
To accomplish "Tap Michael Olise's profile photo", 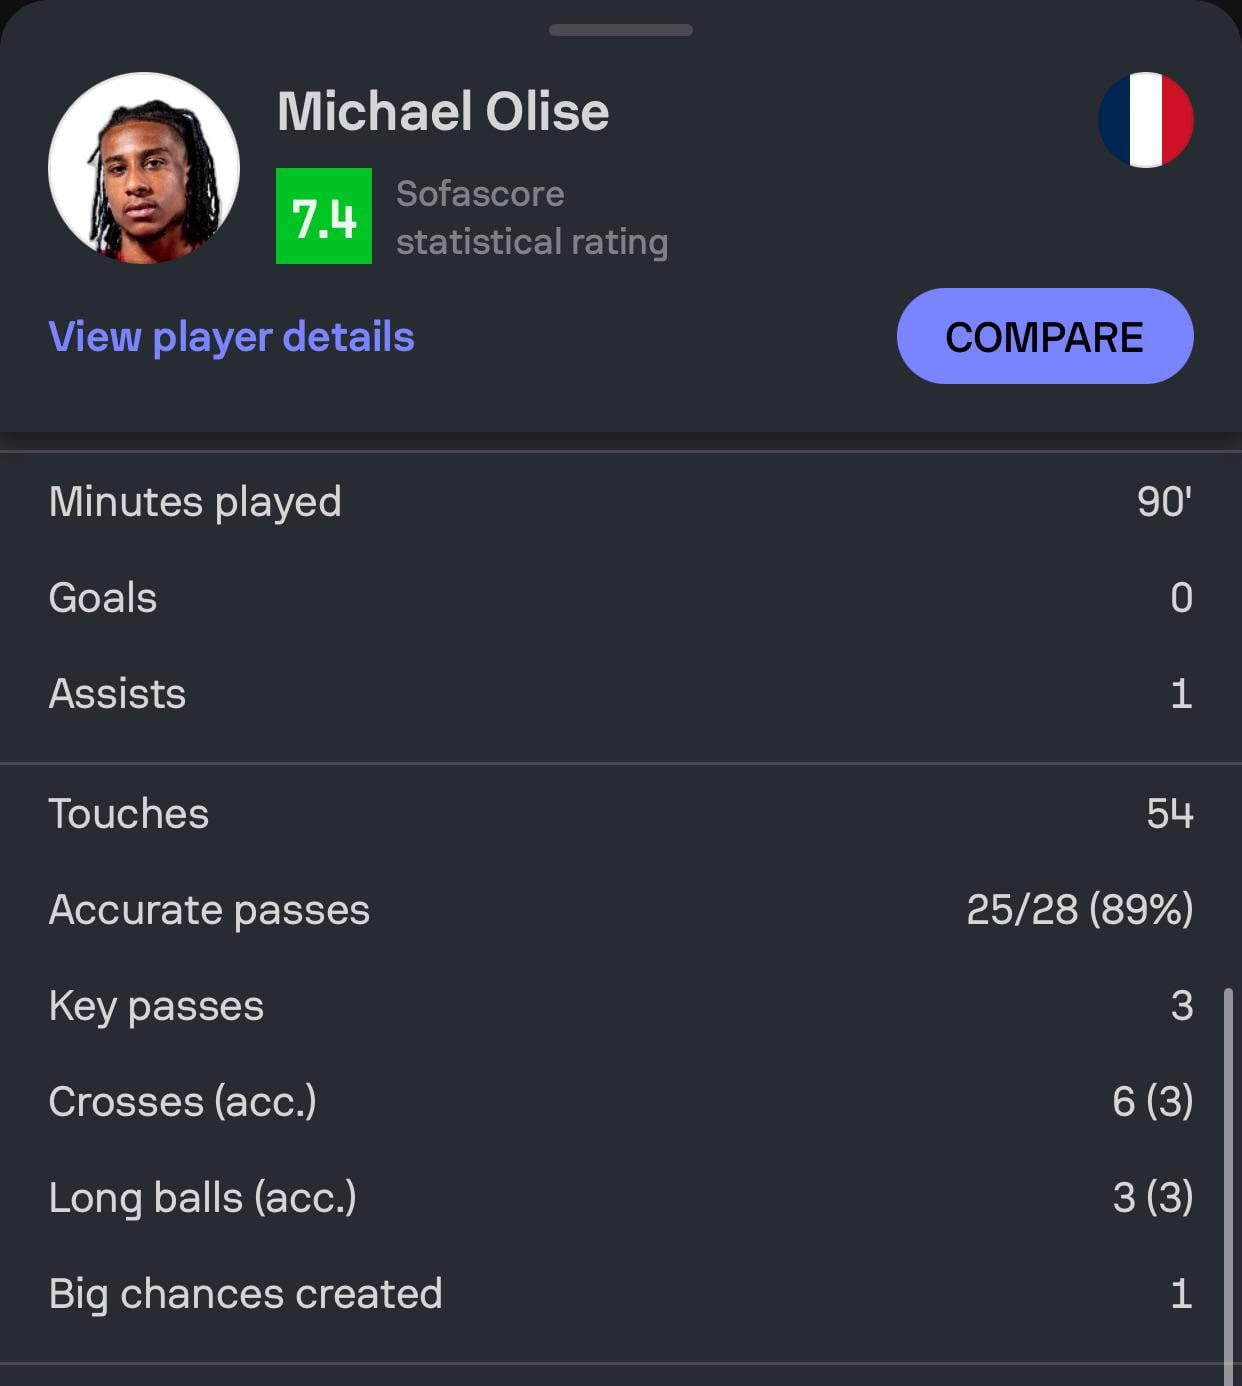I will tap(144, 168).
